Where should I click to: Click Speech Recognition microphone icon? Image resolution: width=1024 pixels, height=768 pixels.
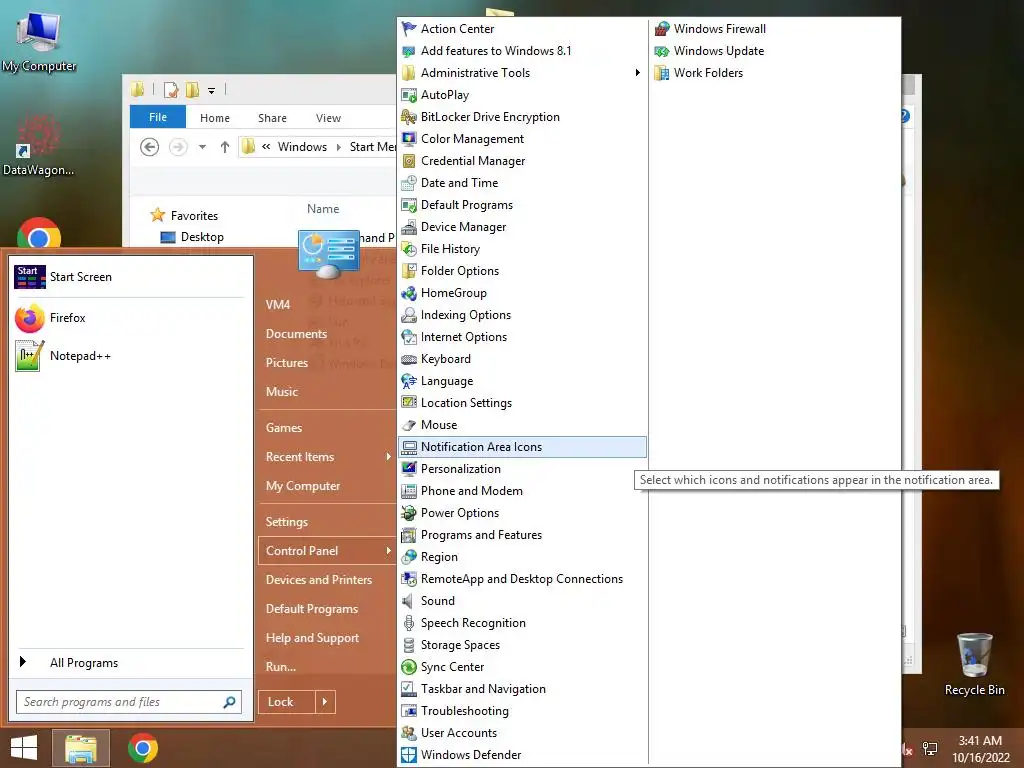[409, 623]
